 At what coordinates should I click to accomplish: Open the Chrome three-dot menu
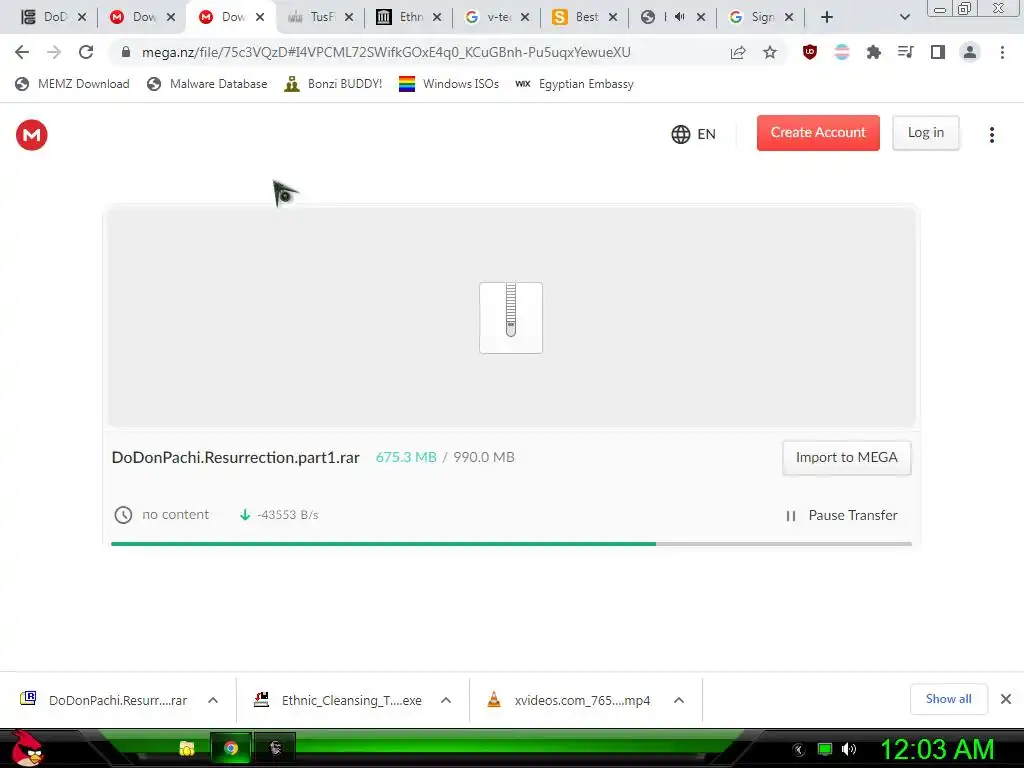[1002, 52]
